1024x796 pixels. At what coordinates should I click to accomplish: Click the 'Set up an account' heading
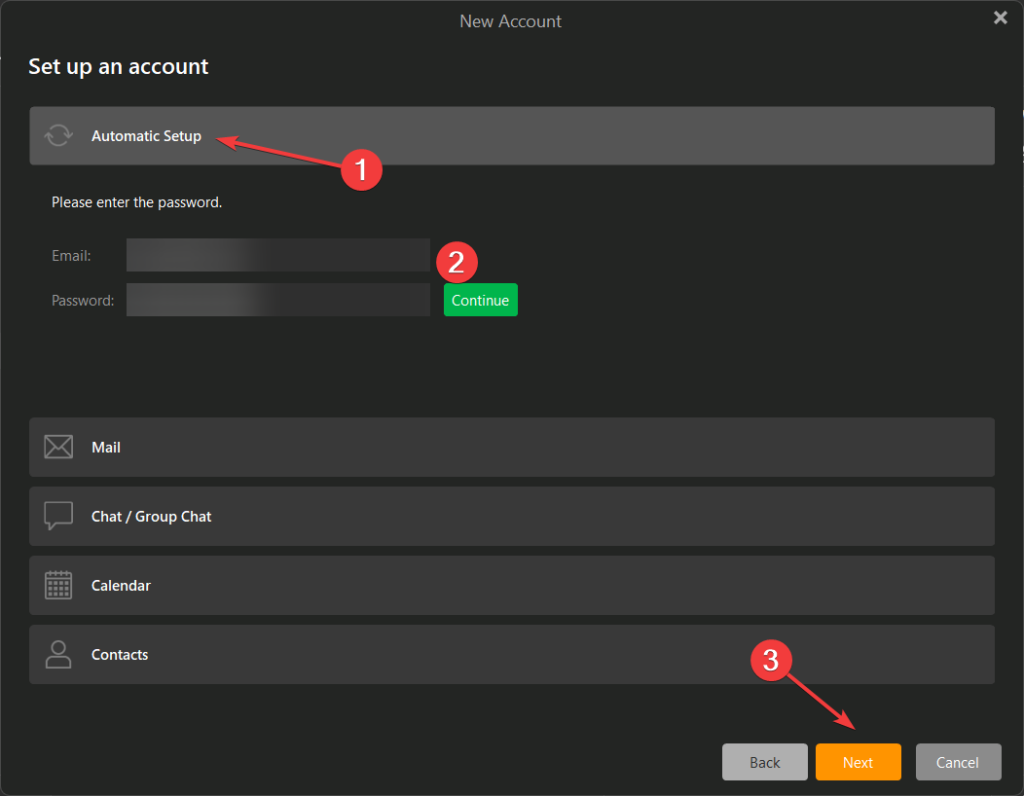pos(118,67)
